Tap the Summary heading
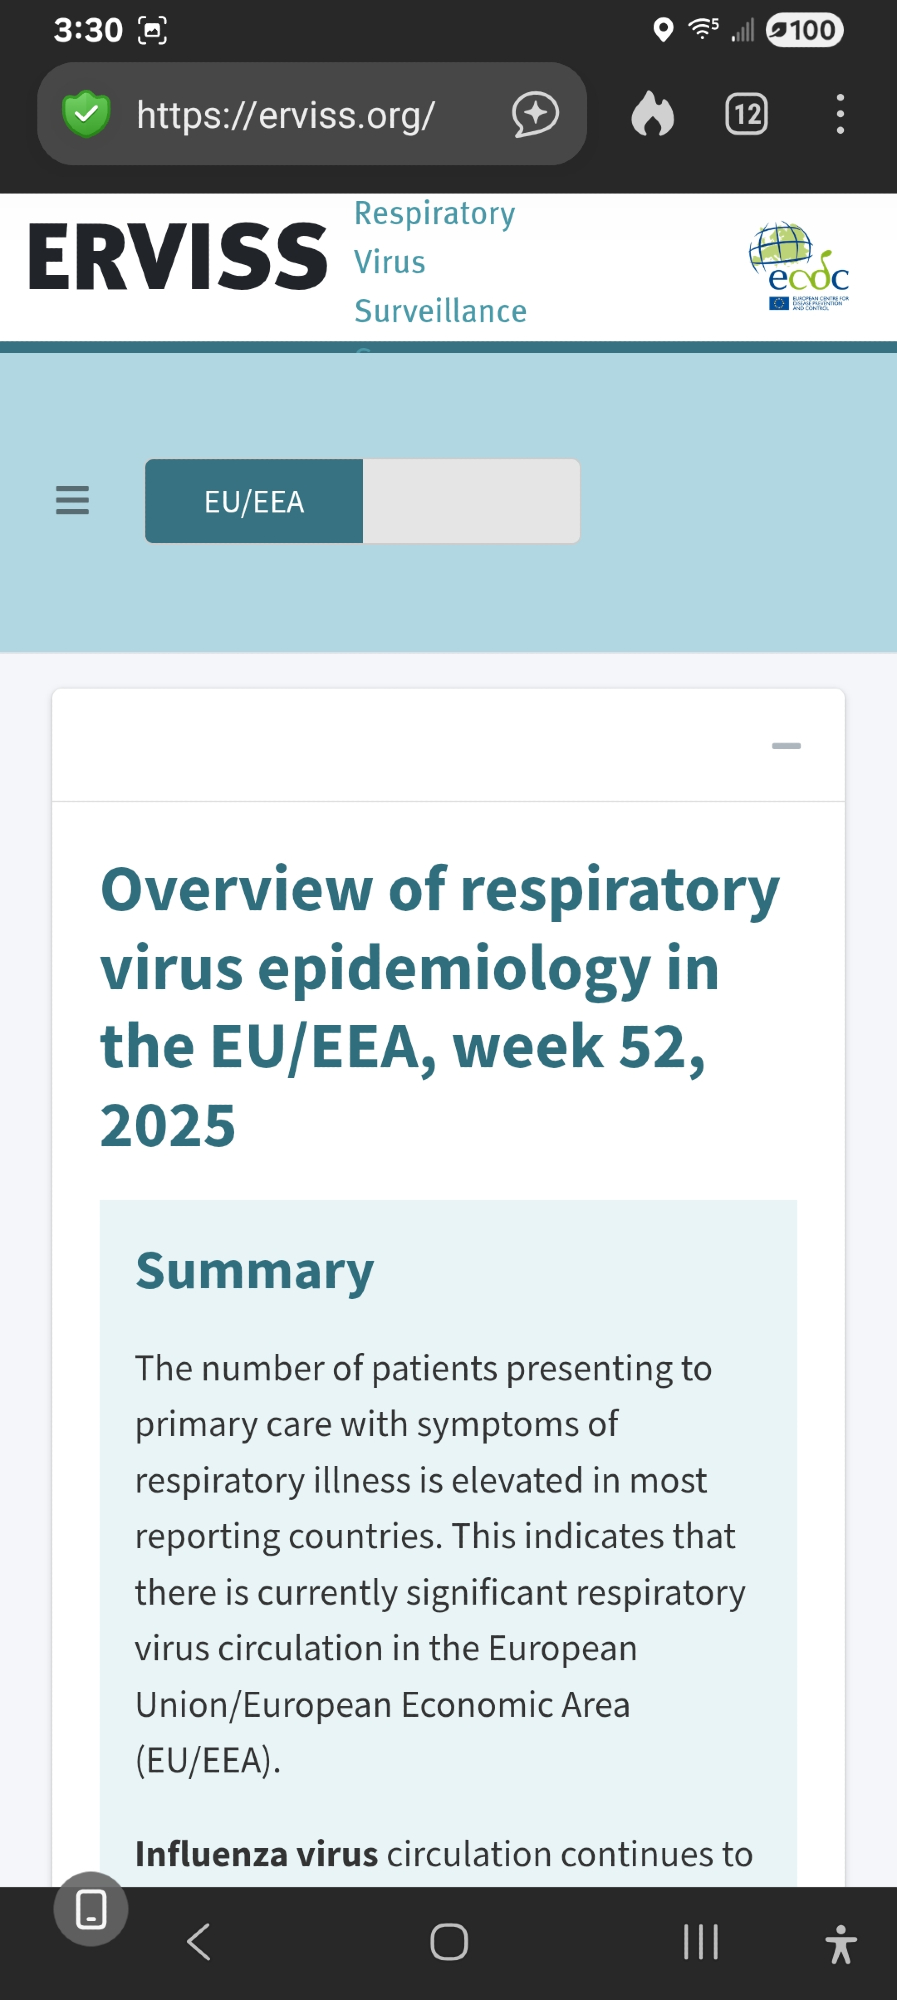The width and height of the screenshot is (897, 2000). tap(255, 1271)
